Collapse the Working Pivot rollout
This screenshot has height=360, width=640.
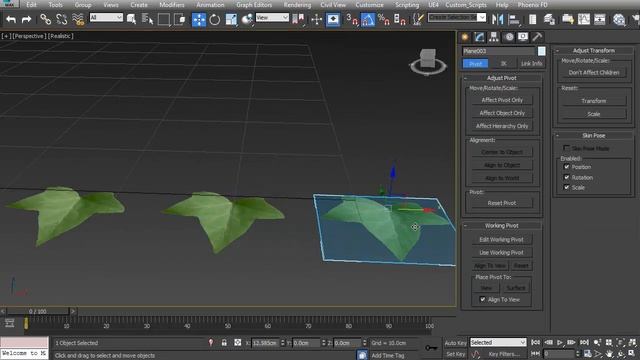tap(502, 226)
